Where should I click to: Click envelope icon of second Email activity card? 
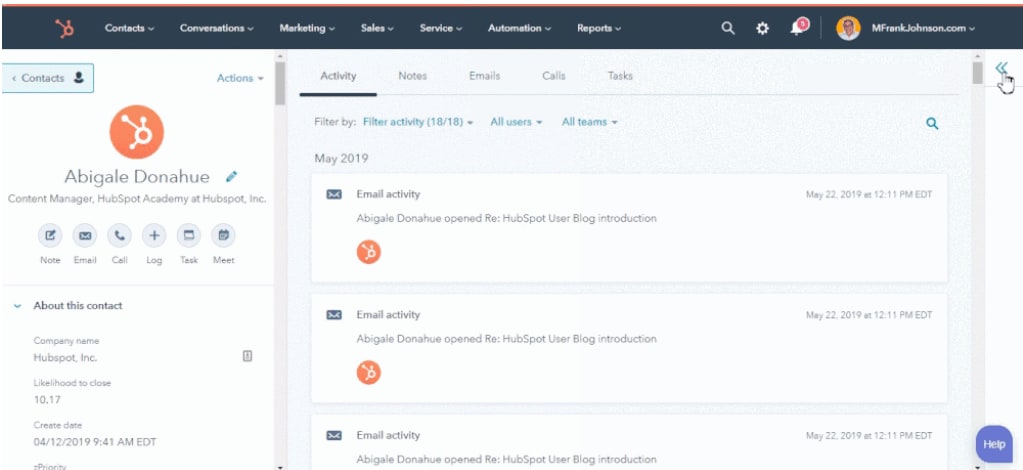pyautogui.click(x=334, y=315)
